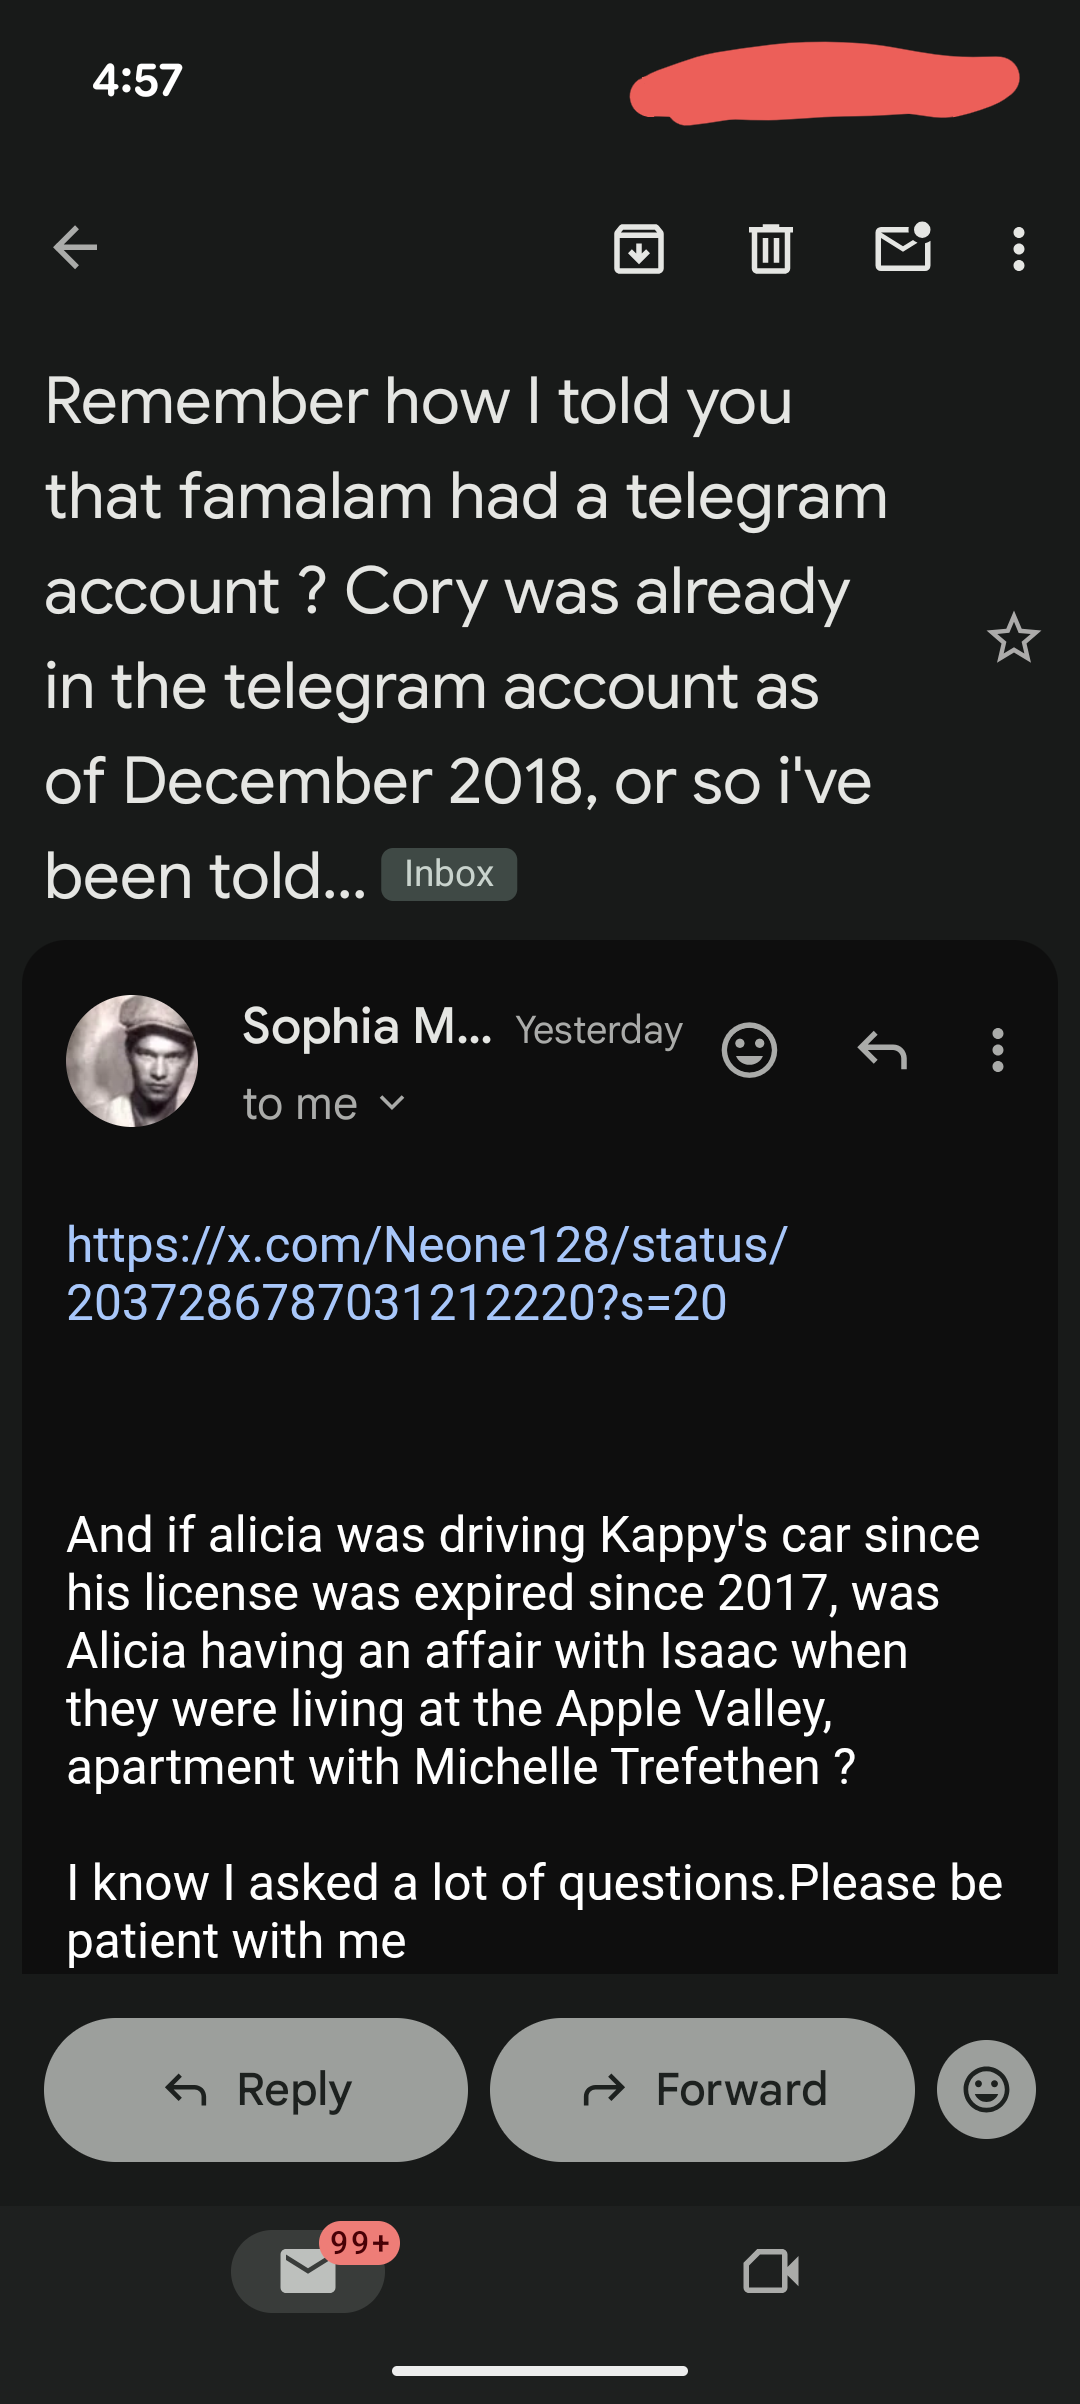The image size is (1080, 2404).
Task: Open the x.com Neone128 status link
Action: 427,1273
